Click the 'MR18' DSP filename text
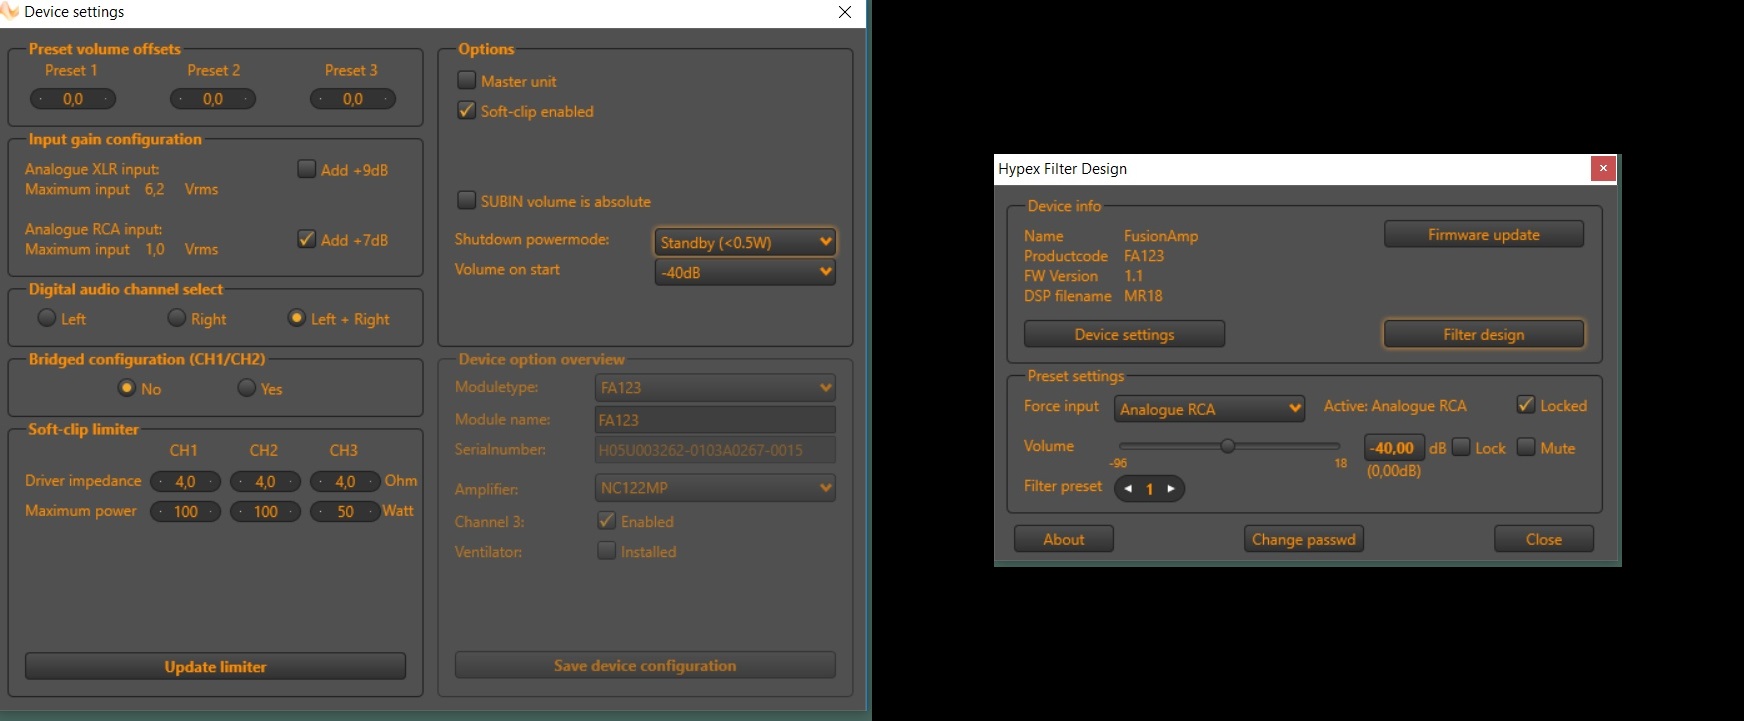Image resolution: width=1744 pixels, height=721 pixels. pos(1143,296)
